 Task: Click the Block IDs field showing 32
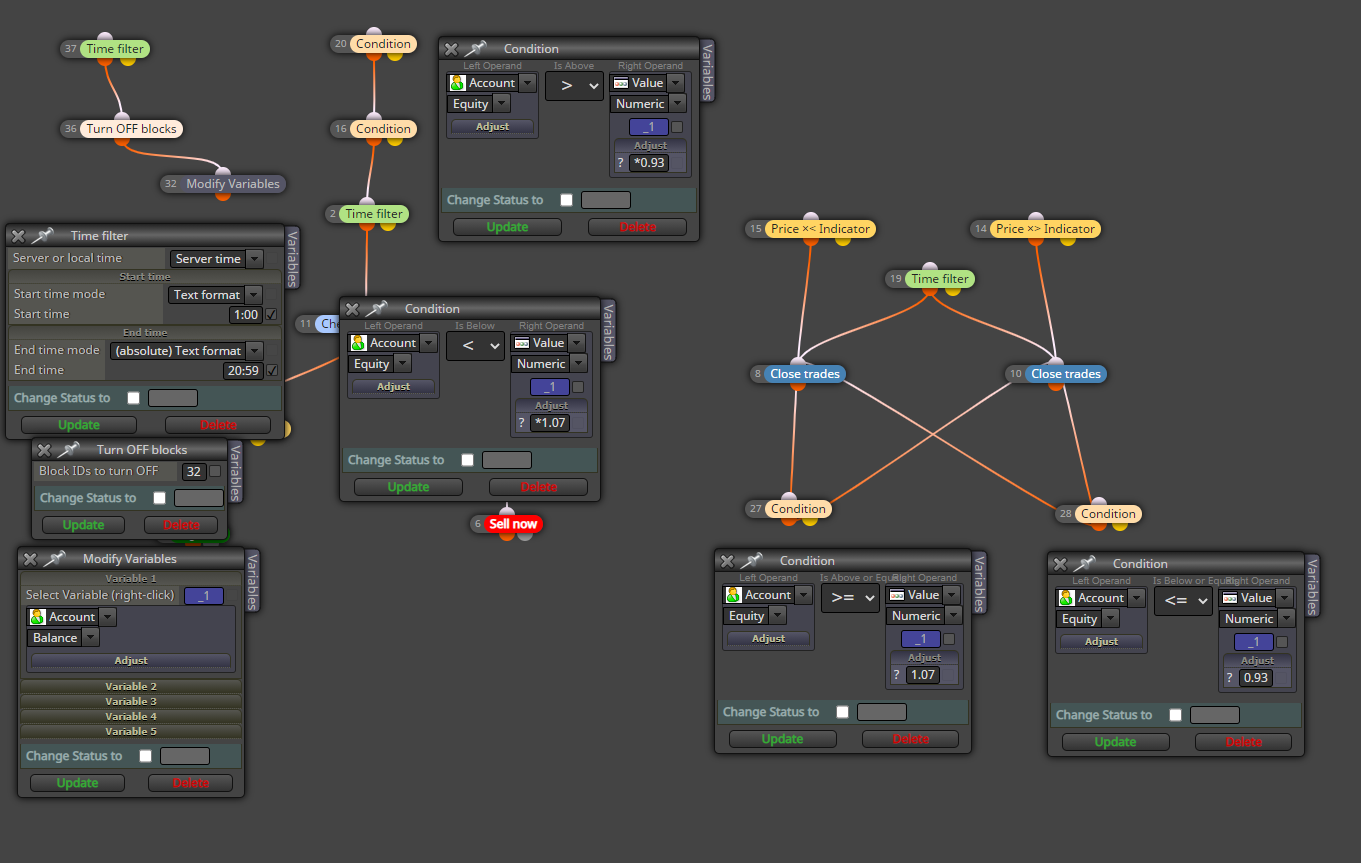point(194,471)
